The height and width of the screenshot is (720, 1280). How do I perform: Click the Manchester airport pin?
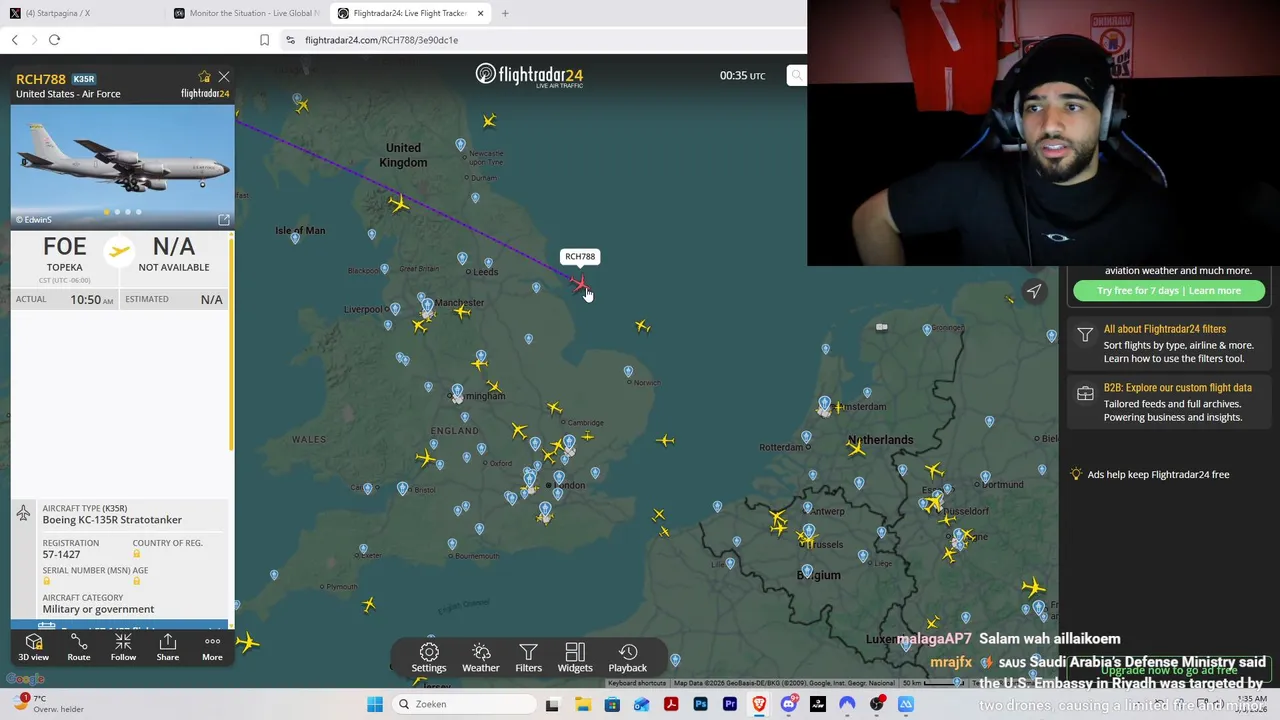coord(427,305)
